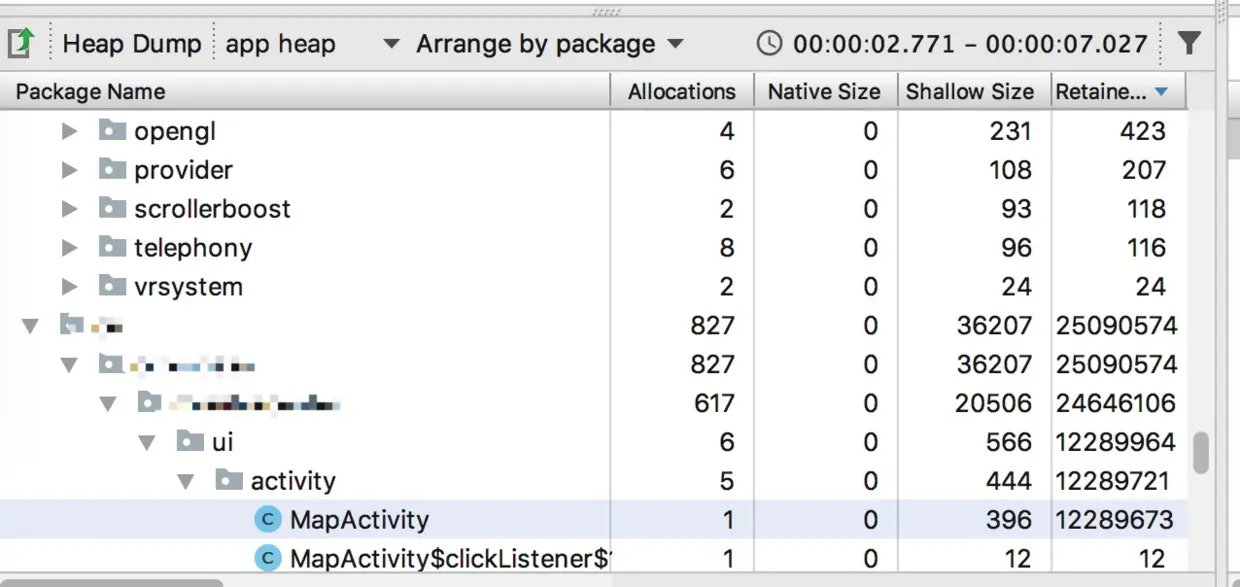Viewport: 1240px width, 587px height.
Task: Click the telephony package folder icon
Action: (x=113, y=247)
